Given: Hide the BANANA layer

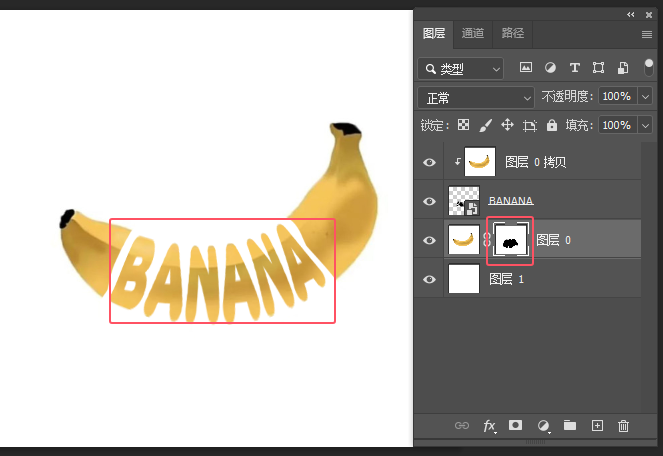Looking at the screenshot, I should tap(429, 201).
